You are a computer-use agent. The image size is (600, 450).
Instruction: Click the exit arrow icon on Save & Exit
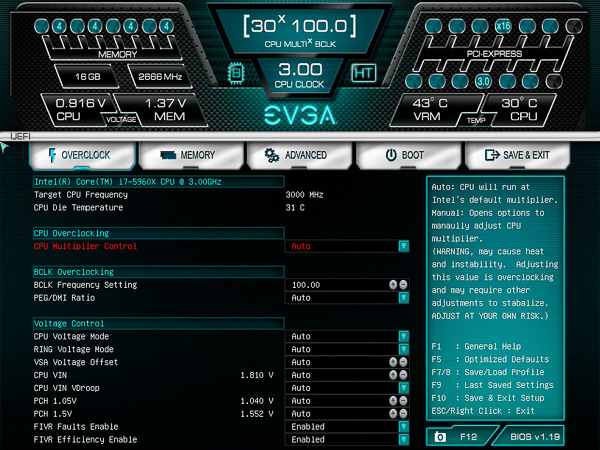[x=492, y=155]
